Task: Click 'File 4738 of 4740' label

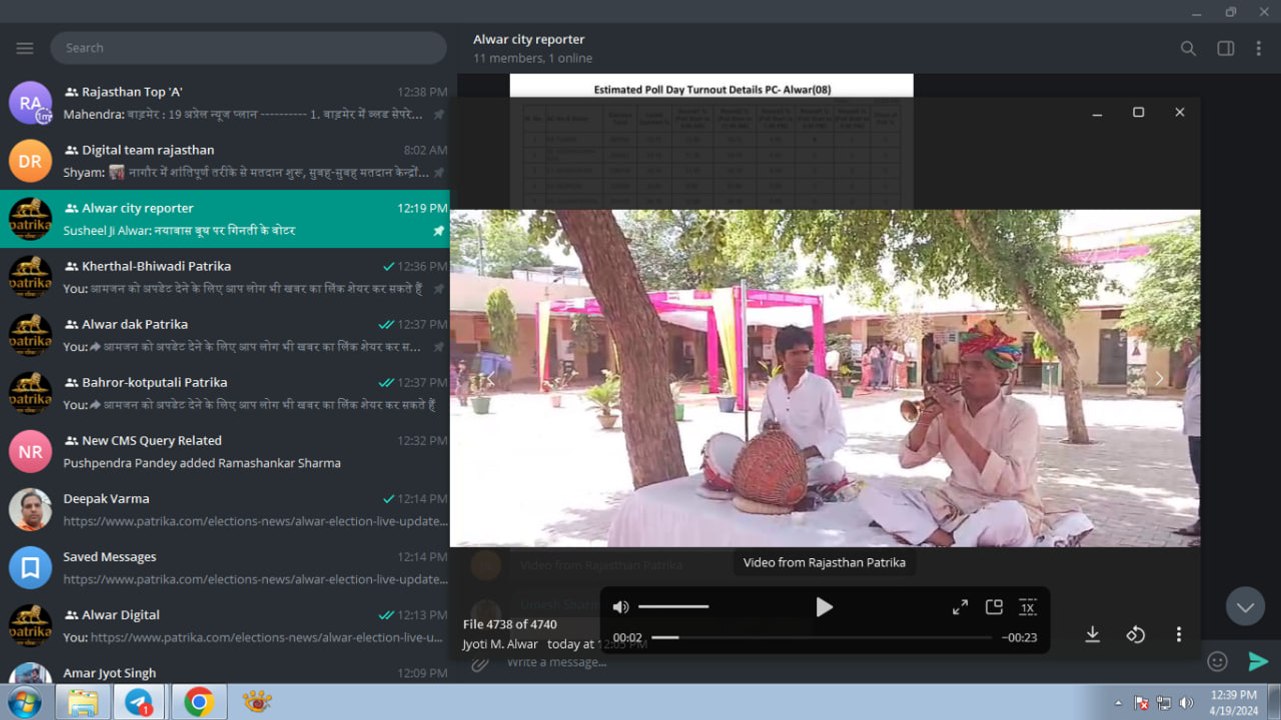Action: pos(510,624)
